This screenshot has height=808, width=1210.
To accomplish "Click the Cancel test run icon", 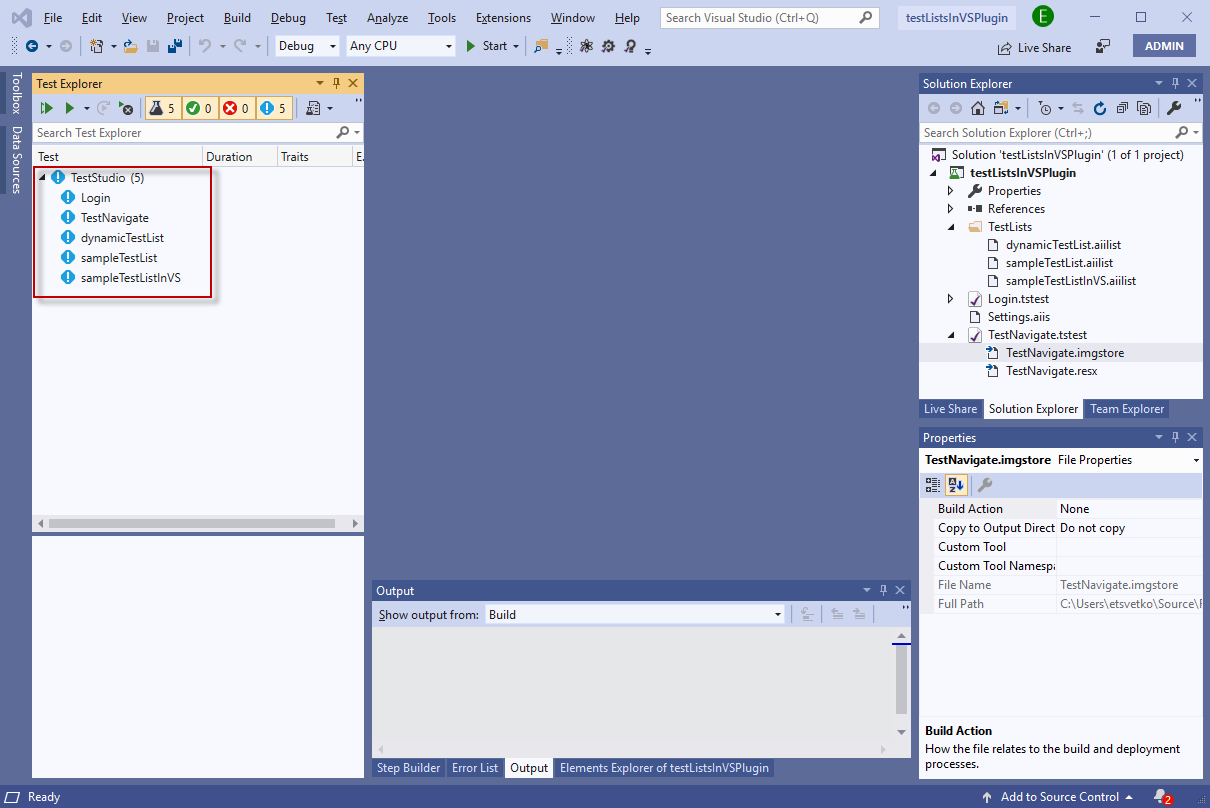I will 126,108.
